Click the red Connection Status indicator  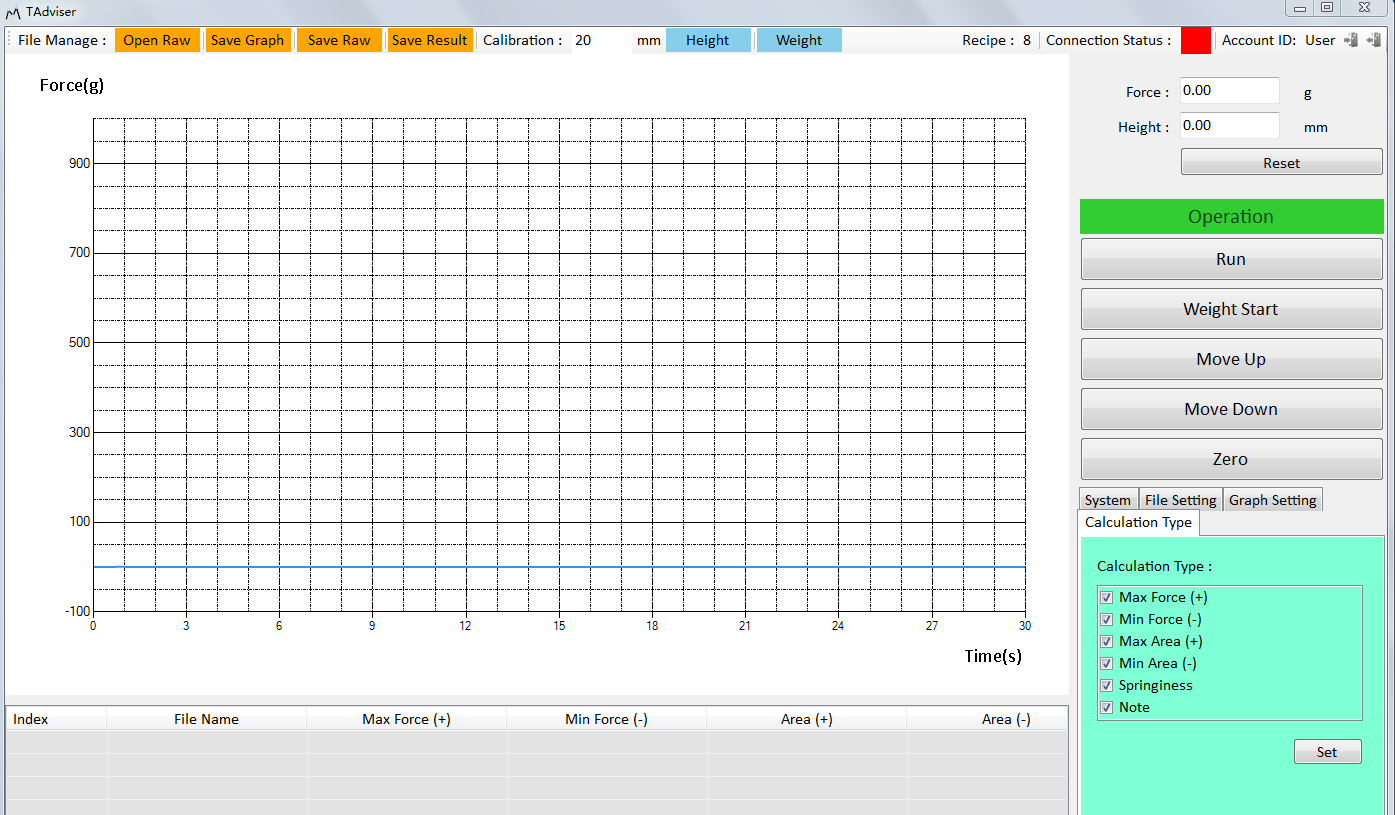tap(1195, 40)
